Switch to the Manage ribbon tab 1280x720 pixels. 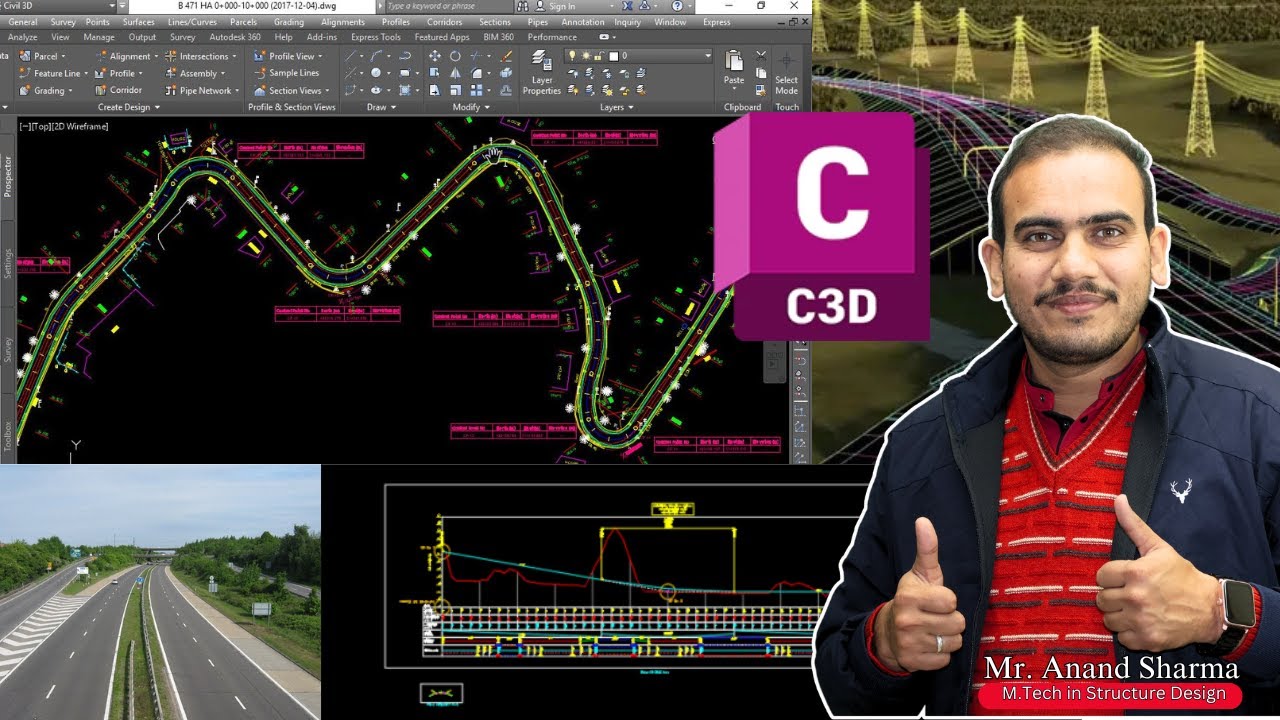[99, 37]
